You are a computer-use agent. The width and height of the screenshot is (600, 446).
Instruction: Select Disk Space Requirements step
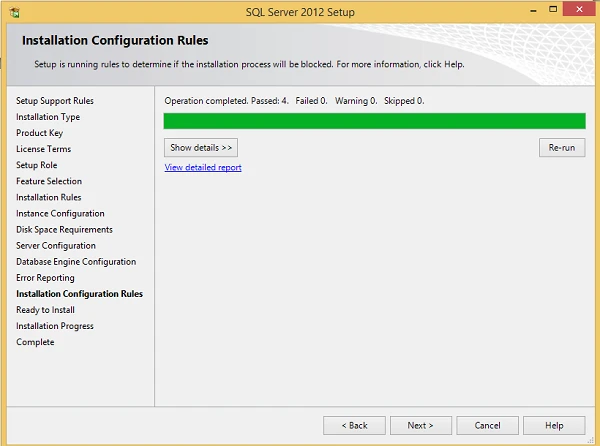(64, 230)
